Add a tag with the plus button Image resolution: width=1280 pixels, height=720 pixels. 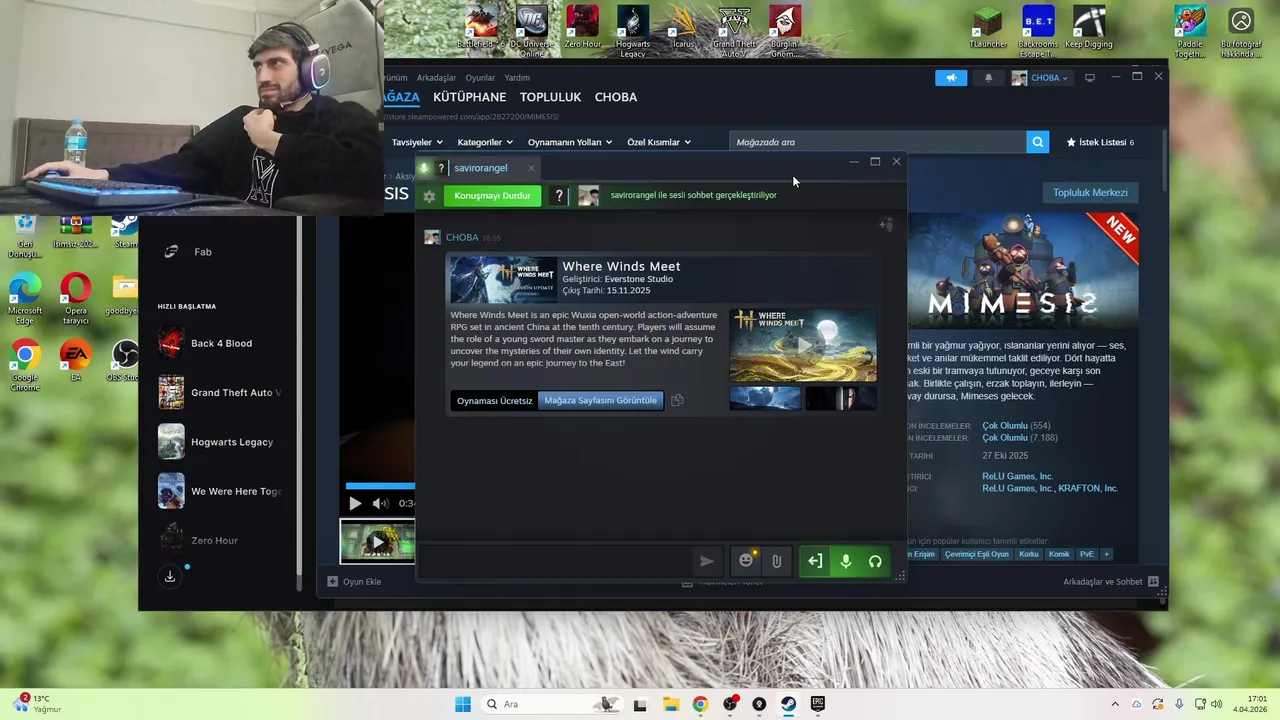1106,554
